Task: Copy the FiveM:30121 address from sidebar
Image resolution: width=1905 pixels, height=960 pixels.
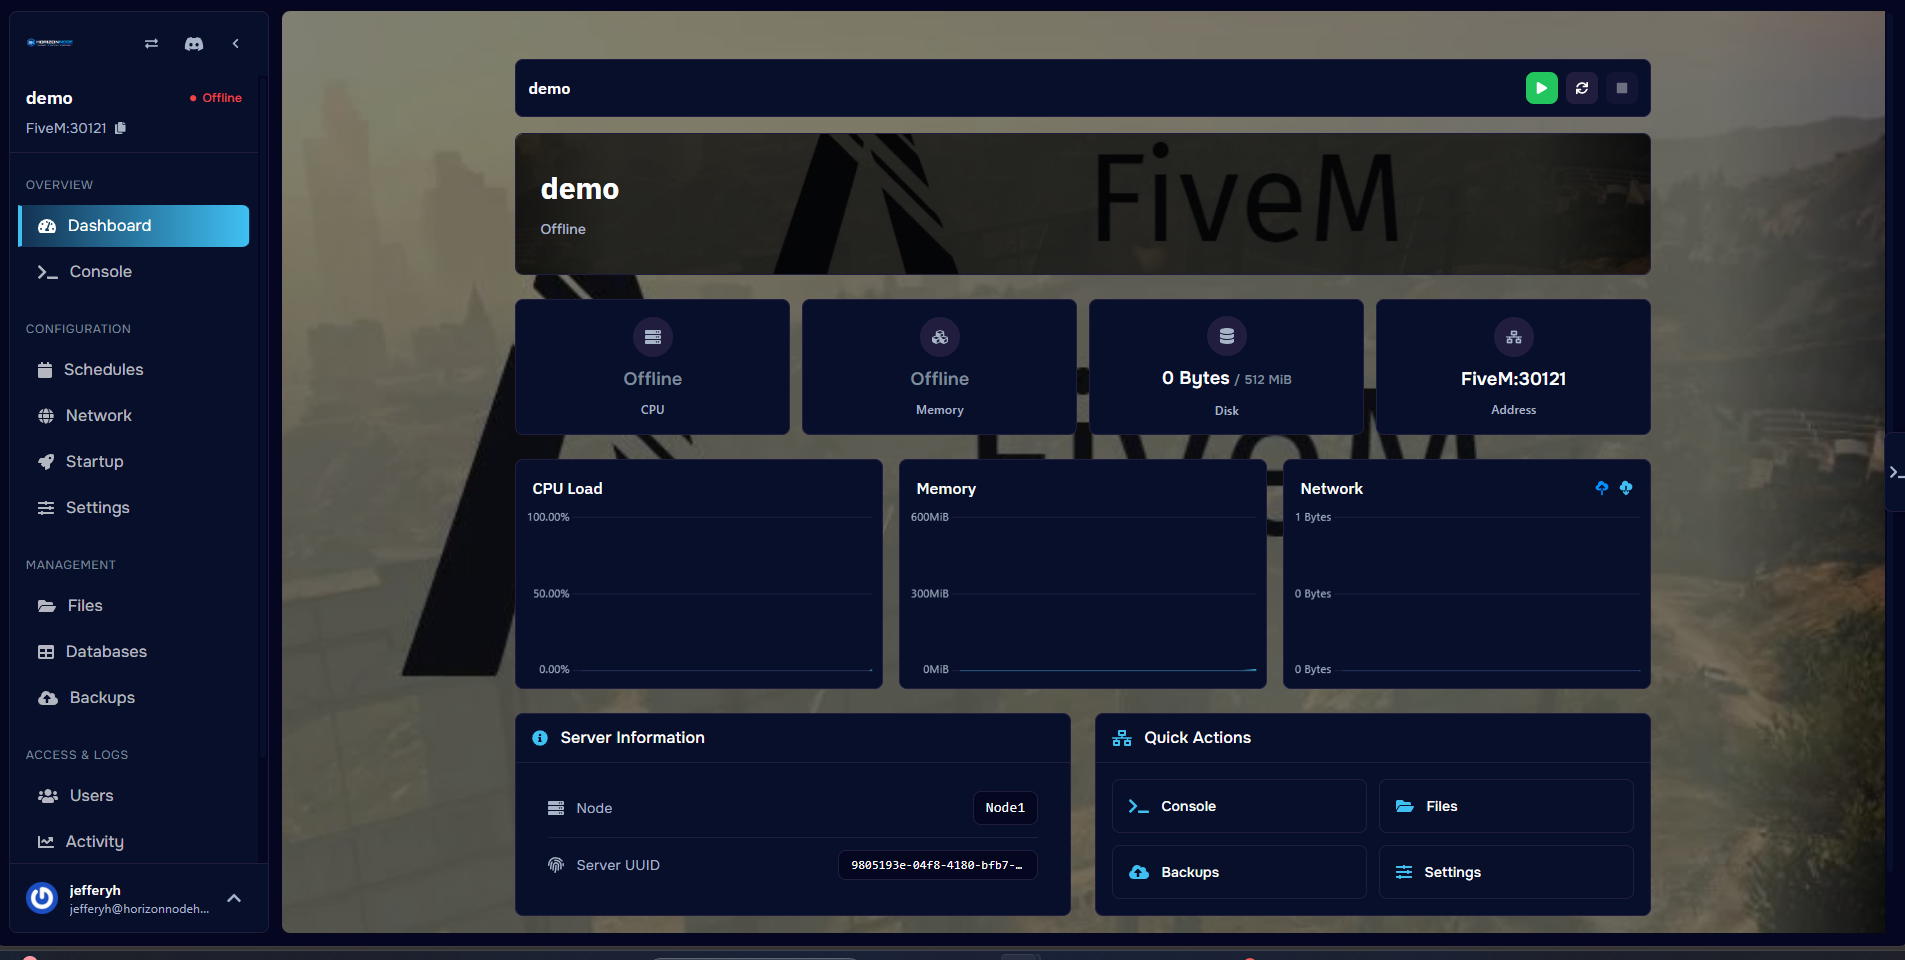Action: tap(121, 128)
